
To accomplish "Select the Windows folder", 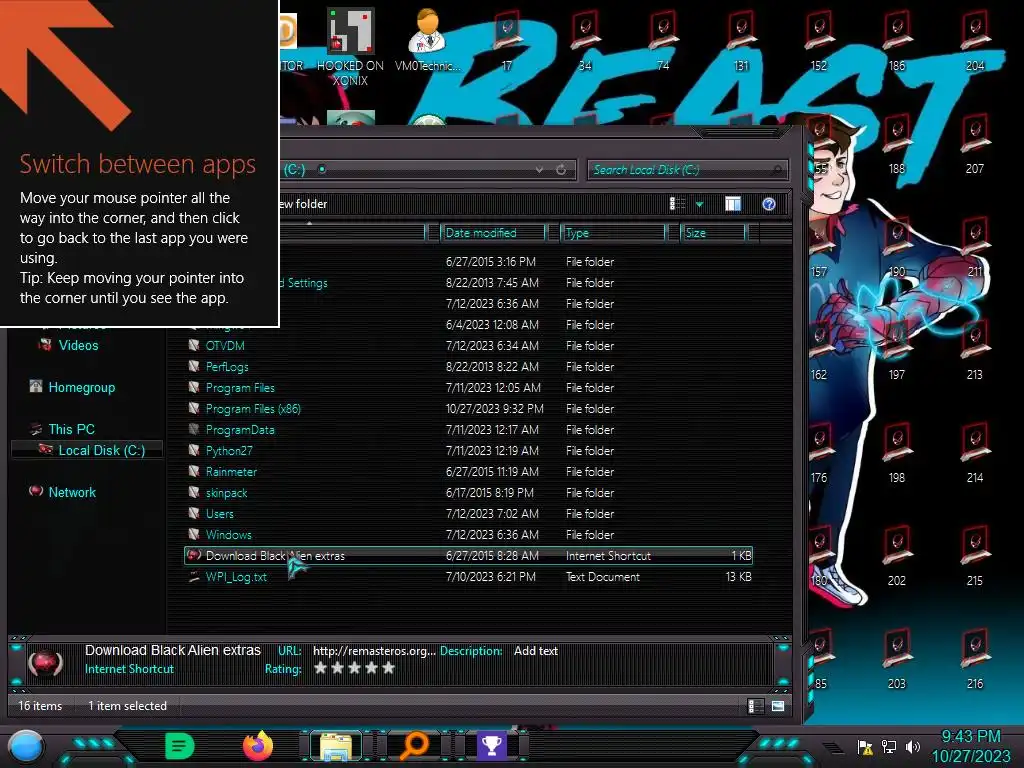I will click(x=468, y=534).
